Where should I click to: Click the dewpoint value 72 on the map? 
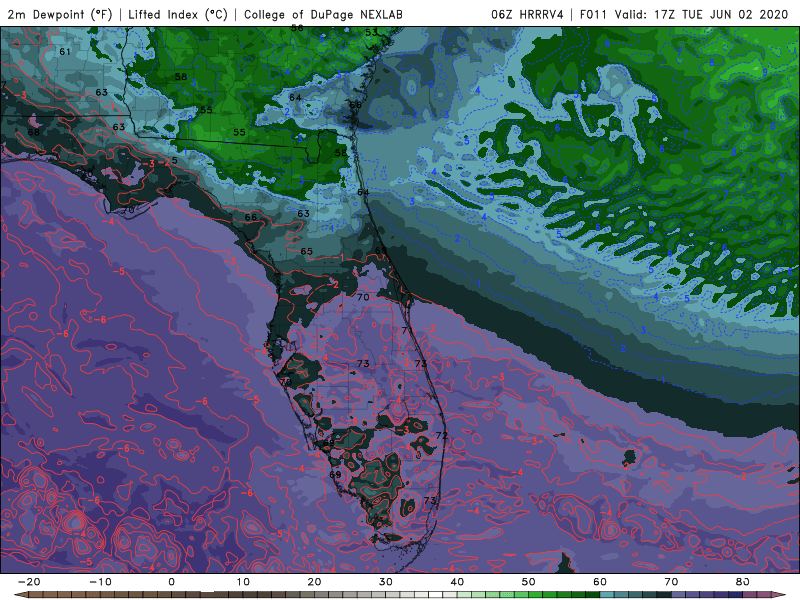[x=442, y=435]
